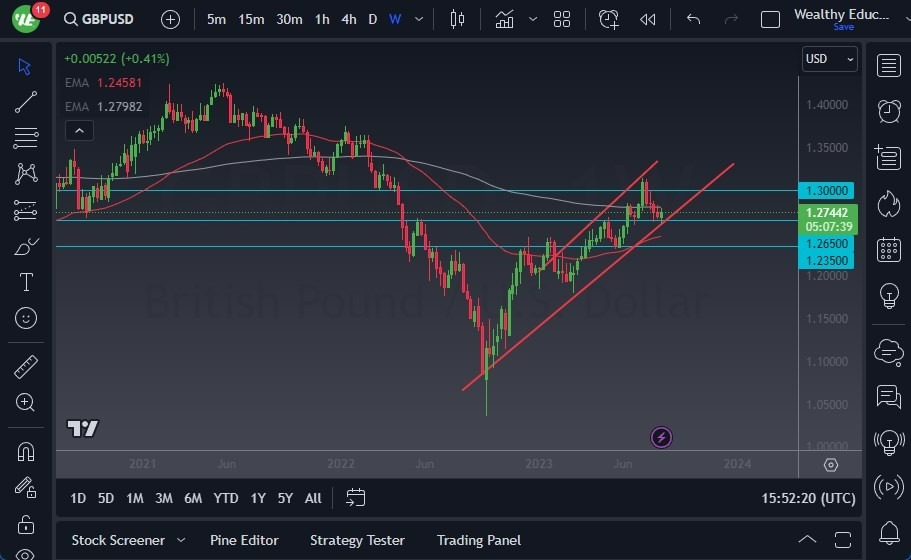The image size is (911, 560).
Task: Open the purple lightning event marker
Action: click(661, 437)
